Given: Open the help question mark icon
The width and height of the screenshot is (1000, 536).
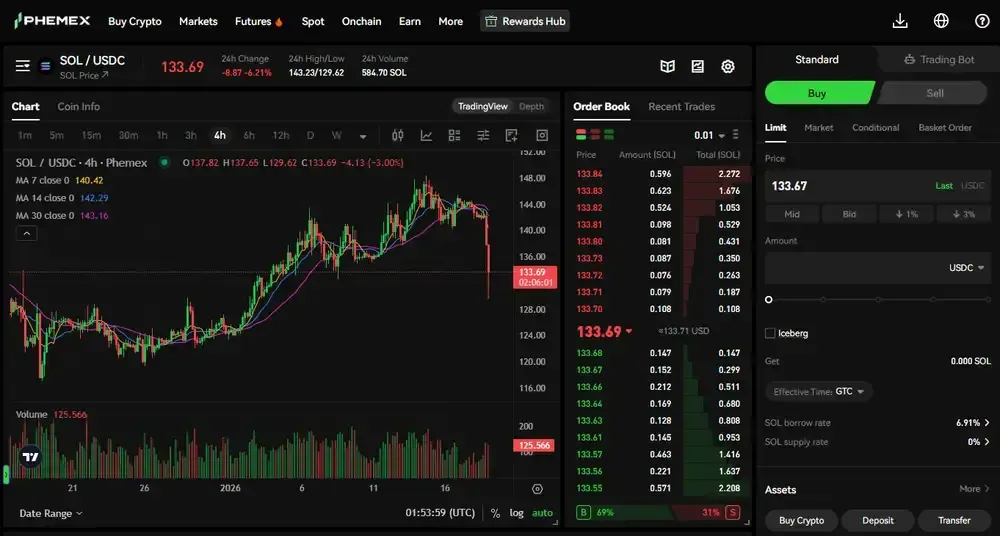Looking at the screenshot, I should [982, 21].
